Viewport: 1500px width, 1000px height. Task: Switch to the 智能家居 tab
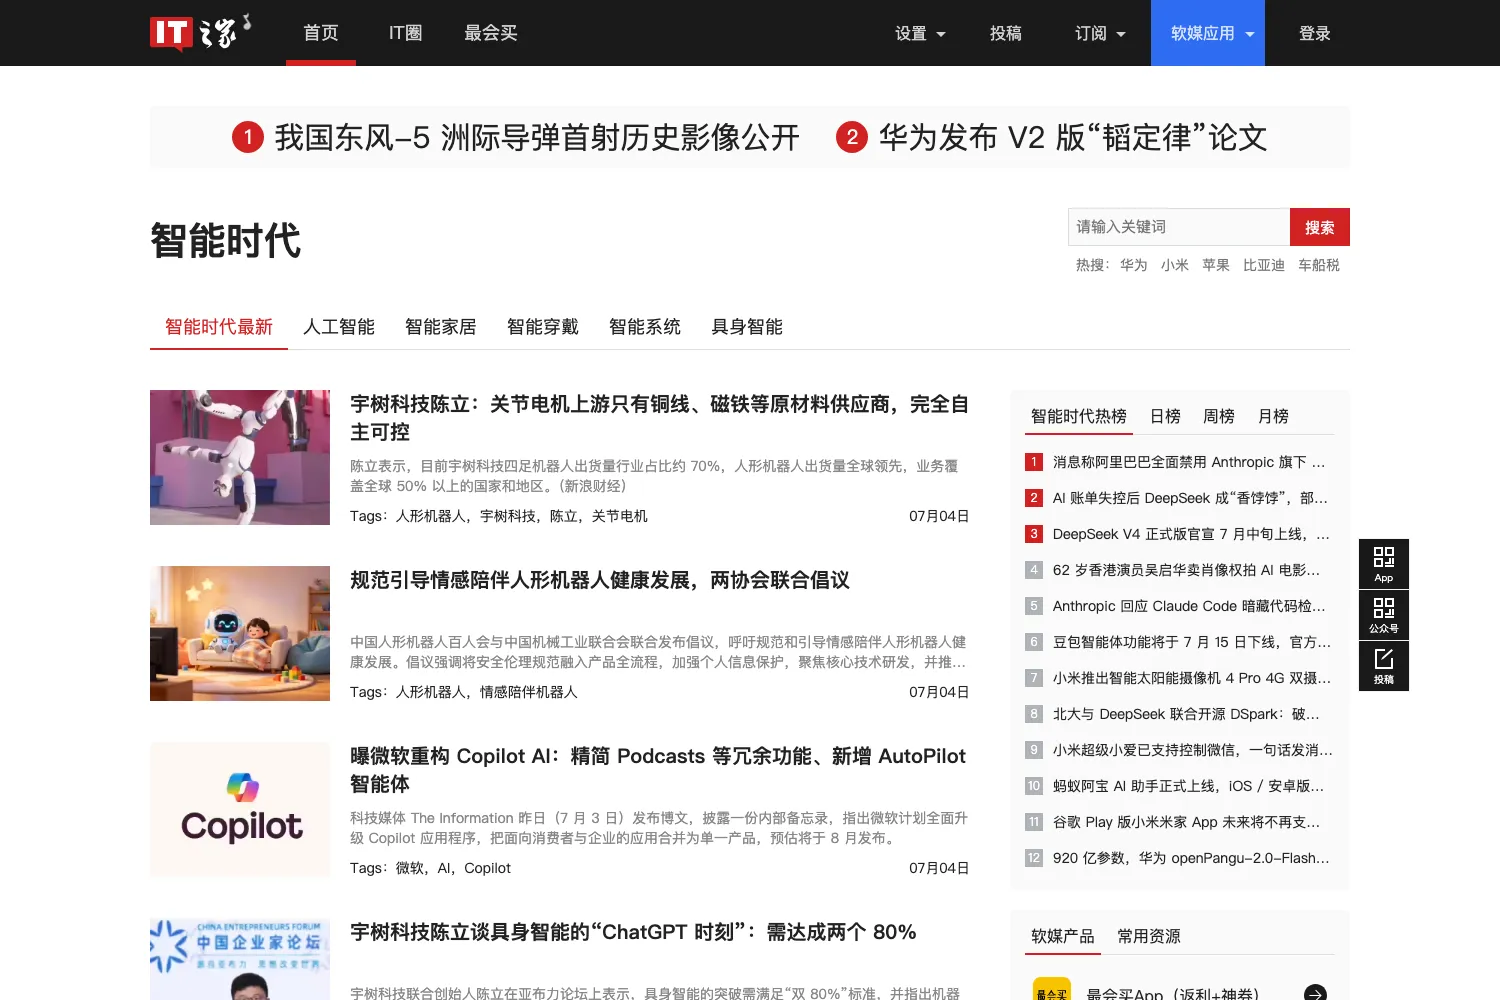[441, 327]
